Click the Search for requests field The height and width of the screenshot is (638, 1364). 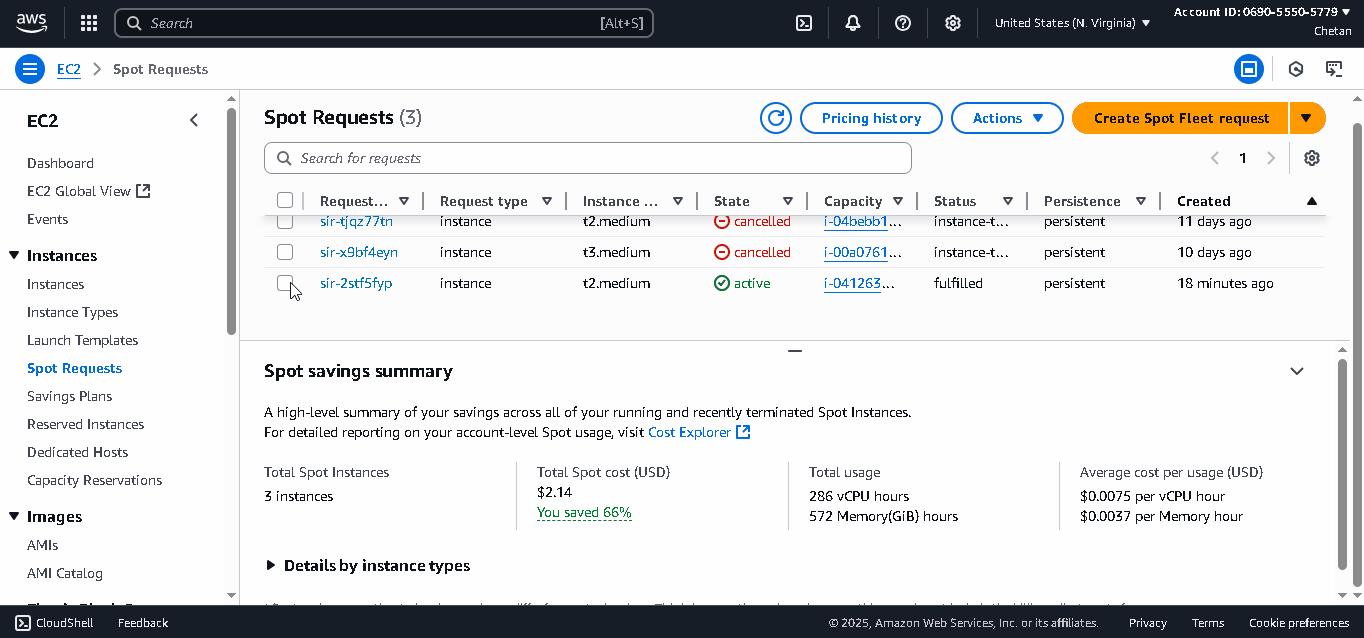click(x=588, y=158)
